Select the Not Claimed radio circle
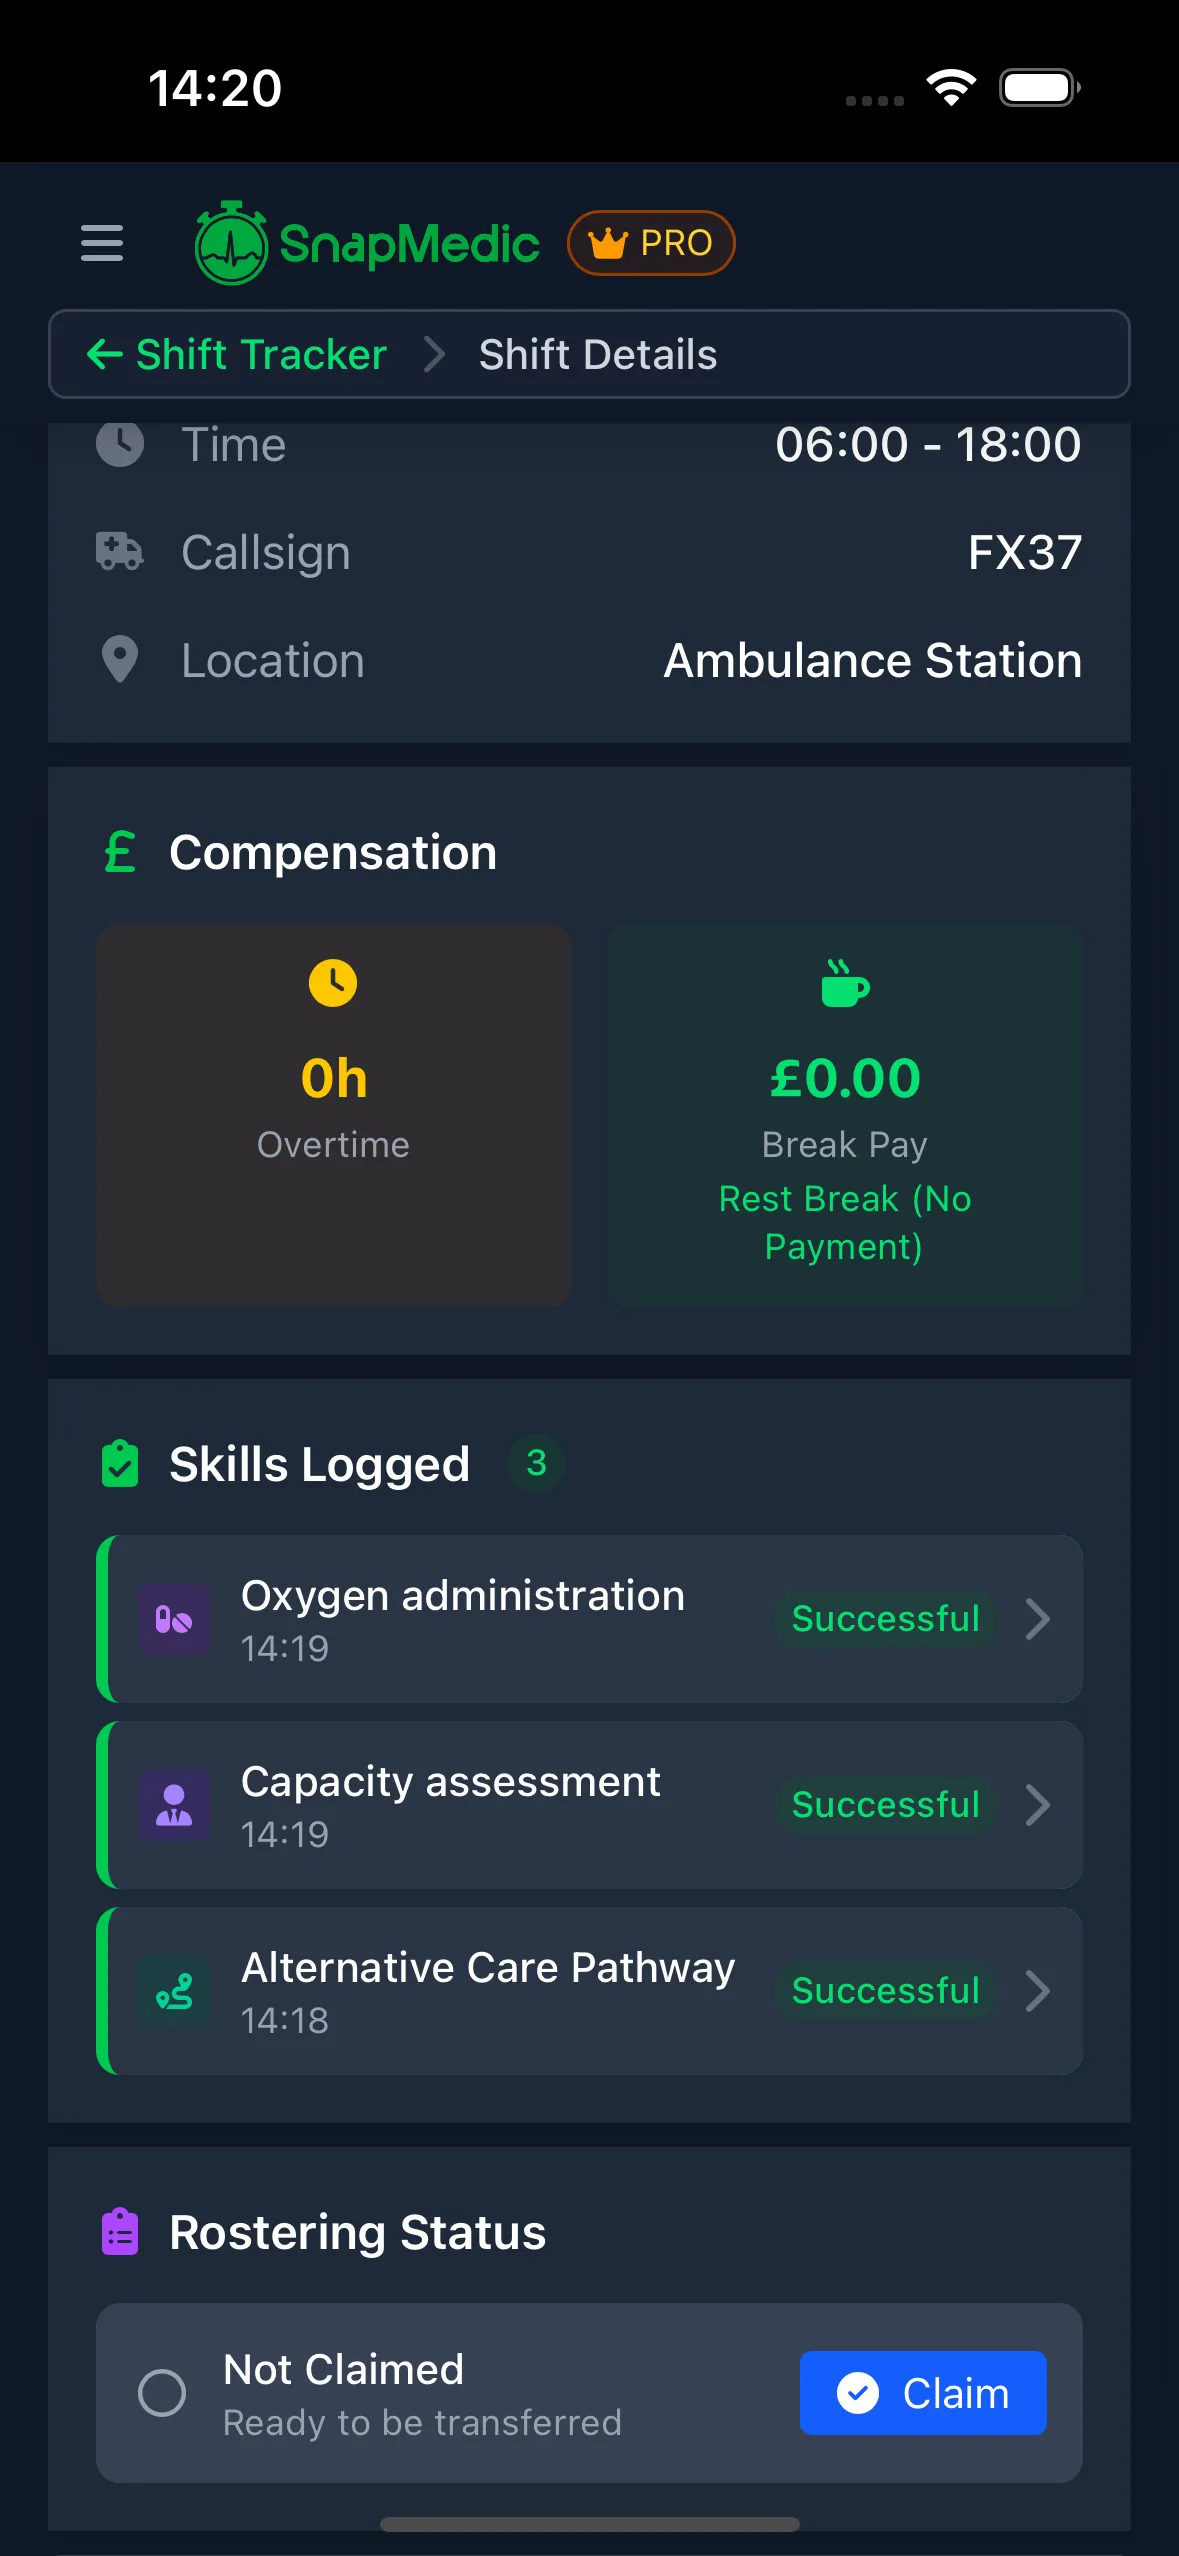 164,2394
